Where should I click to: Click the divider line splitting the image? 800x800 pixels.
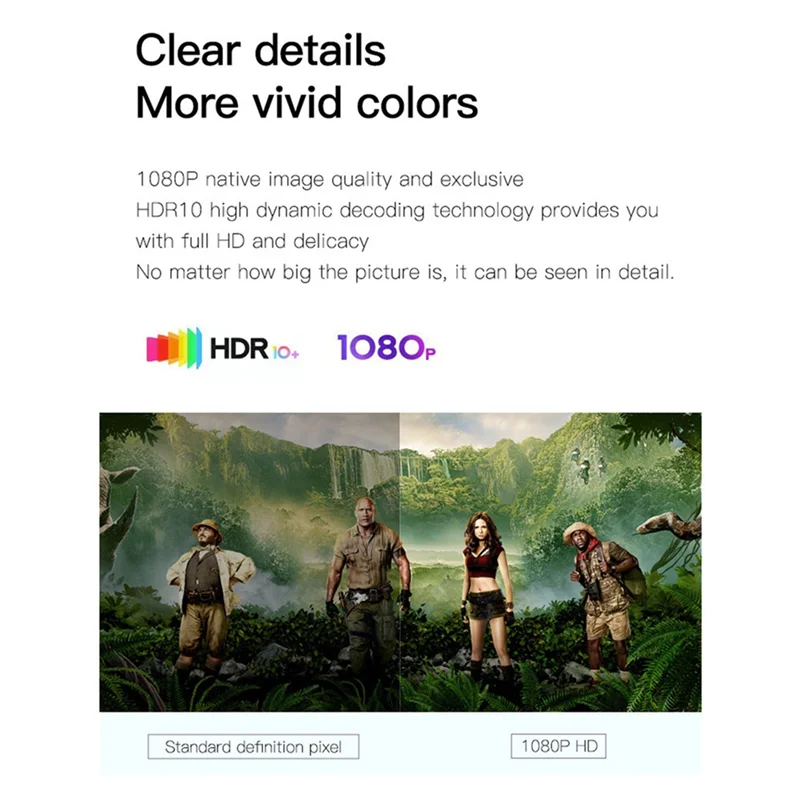pos(399,562)
